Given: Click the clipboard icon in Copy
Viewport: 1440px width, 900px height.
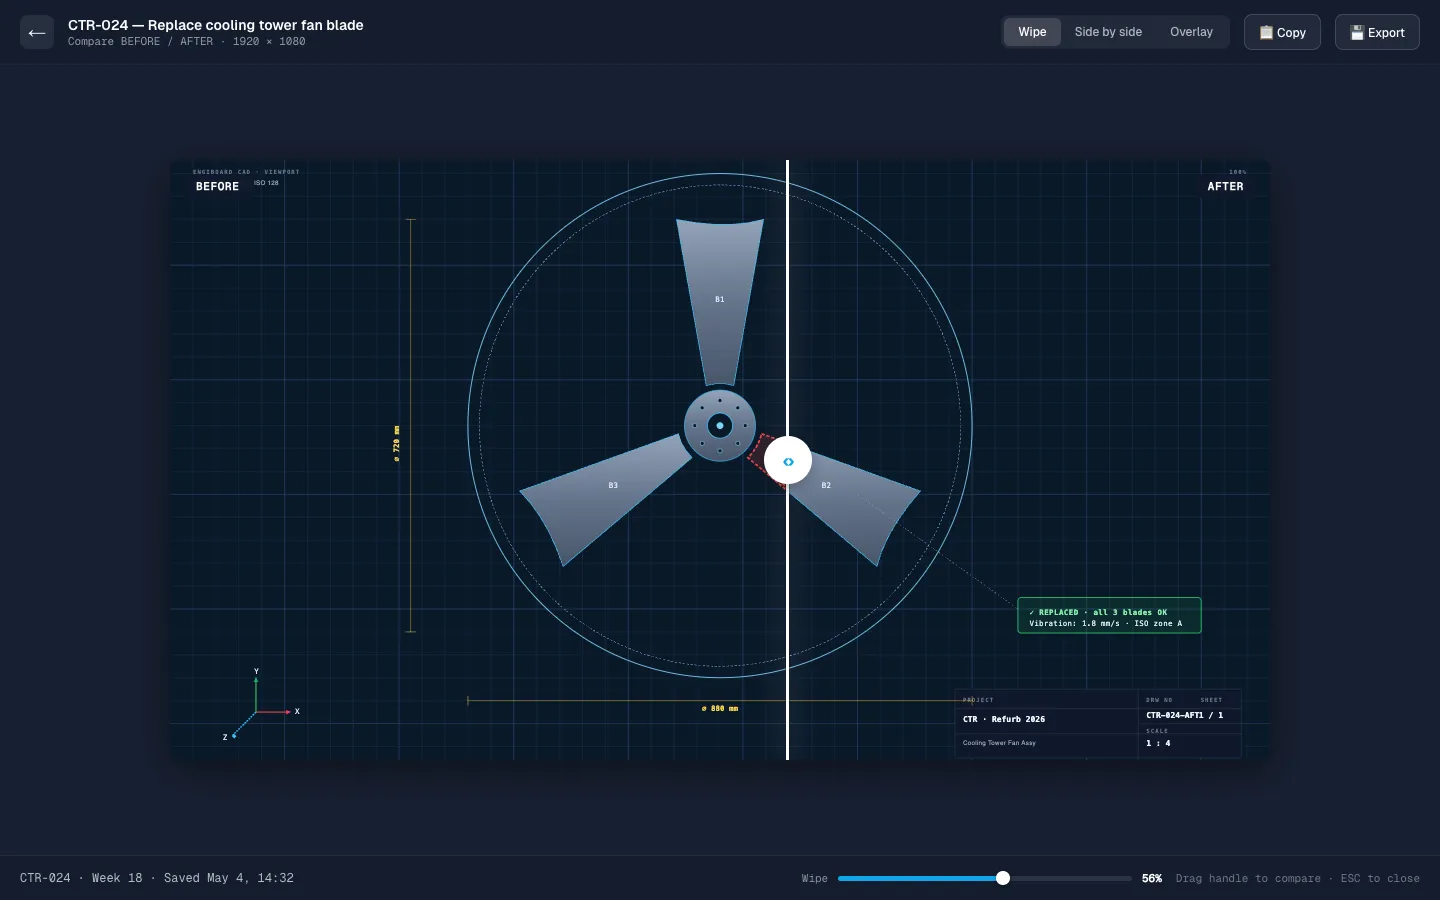Looking at the screenshot, I should click(x=1266, y=32).
